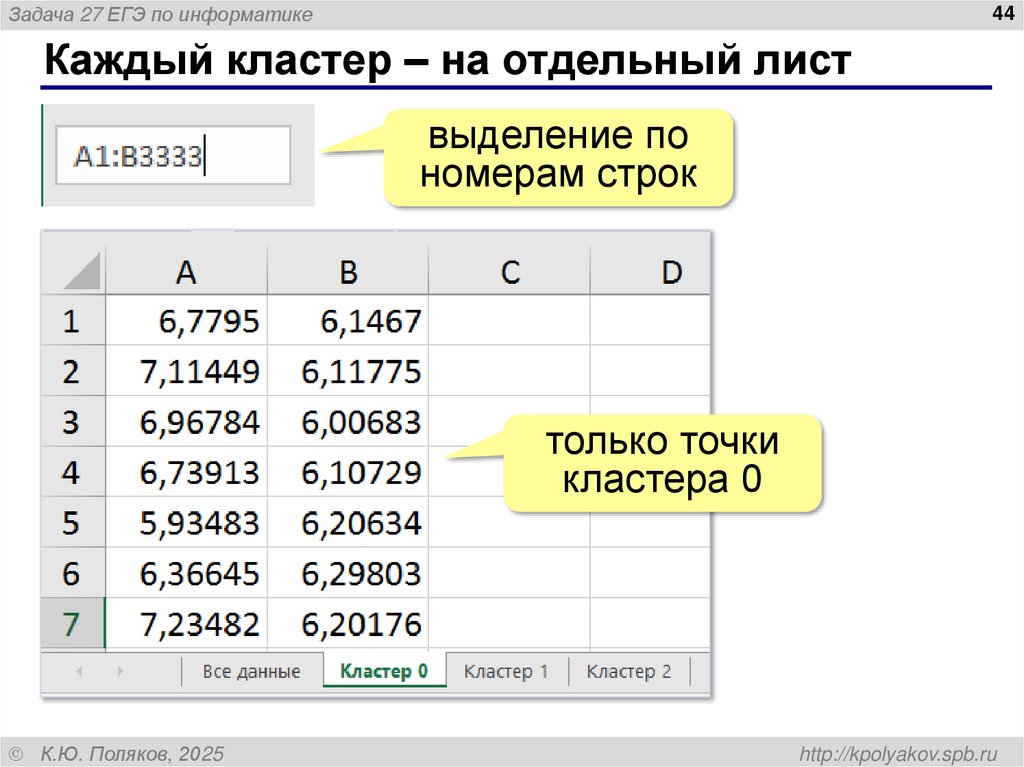Image resolution: width=1024 pixels, height=767 pixels.
Task: Click the right sheet navigation arrow
Action: (118, 671)
